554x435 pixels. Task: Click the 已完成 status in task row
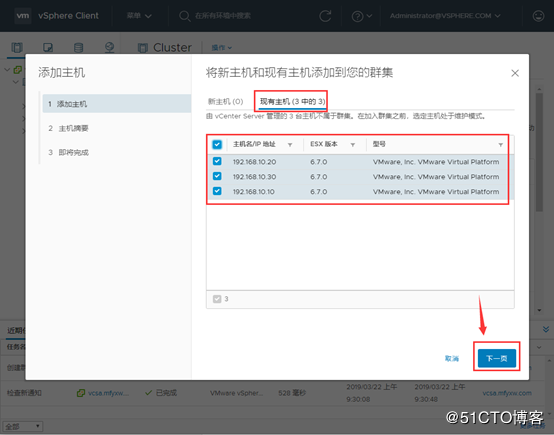coord(166,393)
